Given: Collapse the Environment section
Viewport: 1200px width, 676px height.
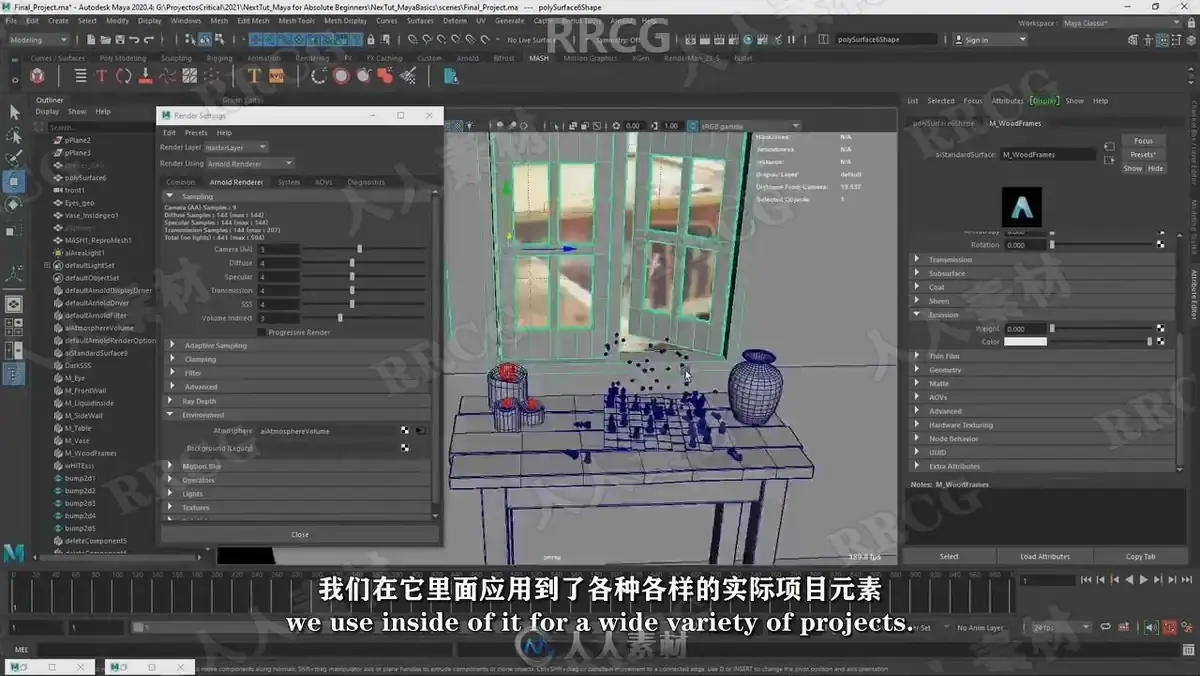Looking at the screenshot, I should point(298,414).
